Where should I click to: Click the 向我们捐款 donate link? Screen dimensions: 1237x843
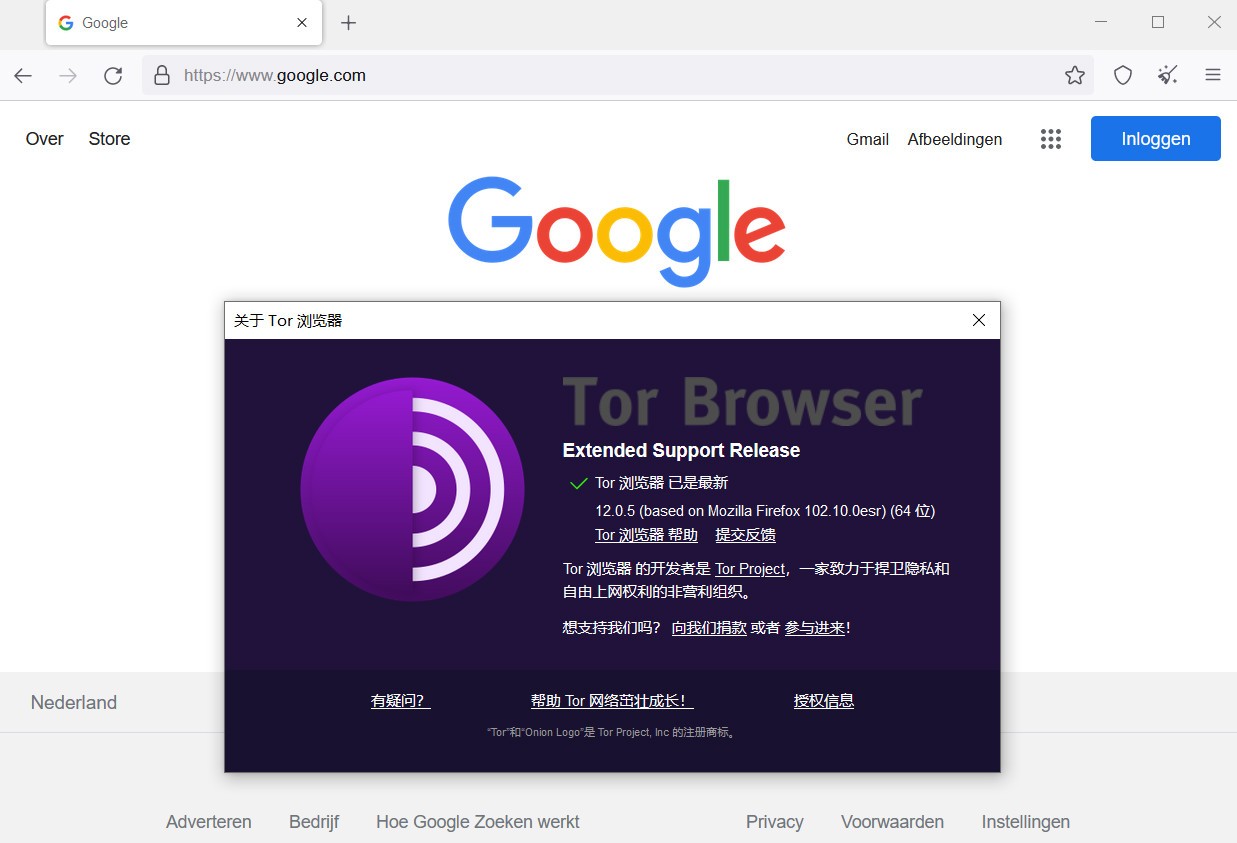pos(709,628)
